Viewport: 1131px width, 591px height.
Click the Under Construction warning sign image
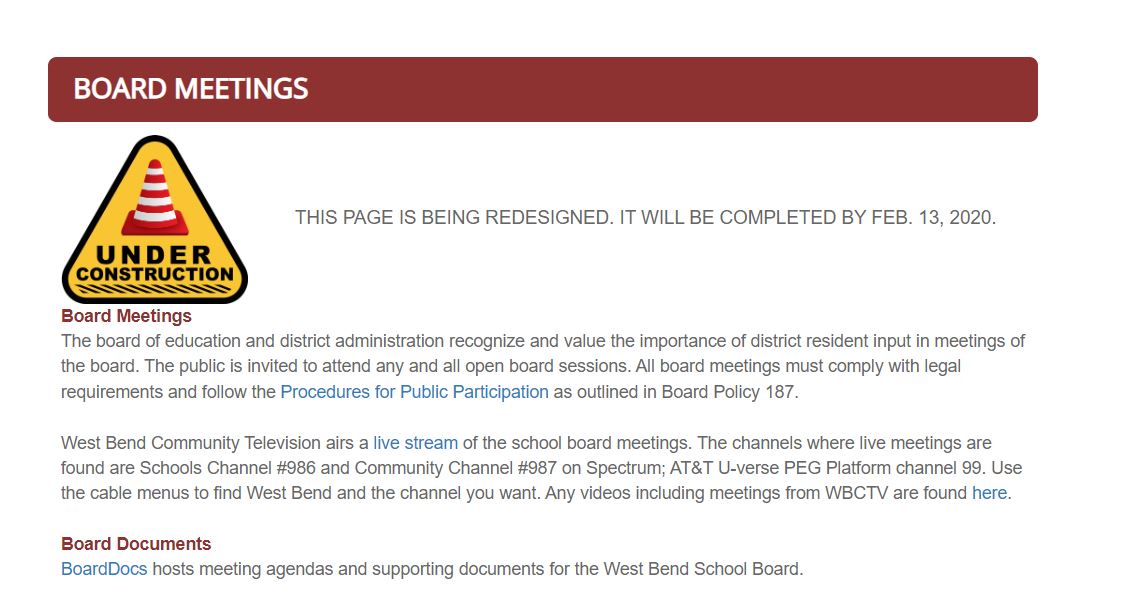click(x=155, y=219)
